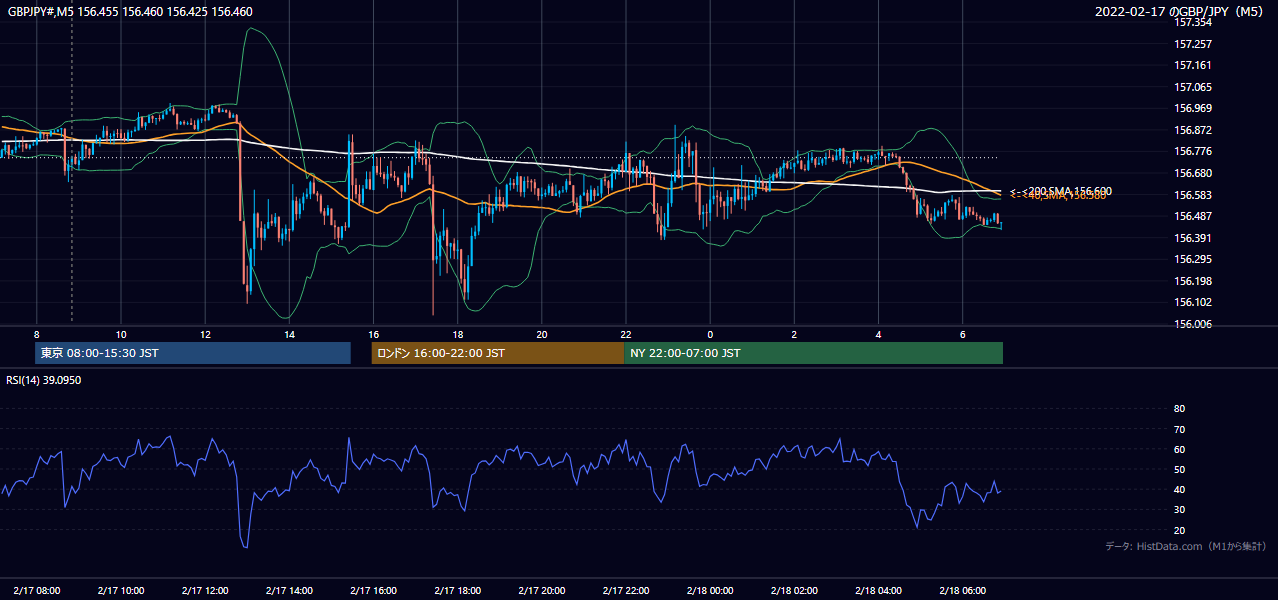Click price level 156.969 on the axis
This screenshot has height=600, width=1278.
tap(1193, 109)
